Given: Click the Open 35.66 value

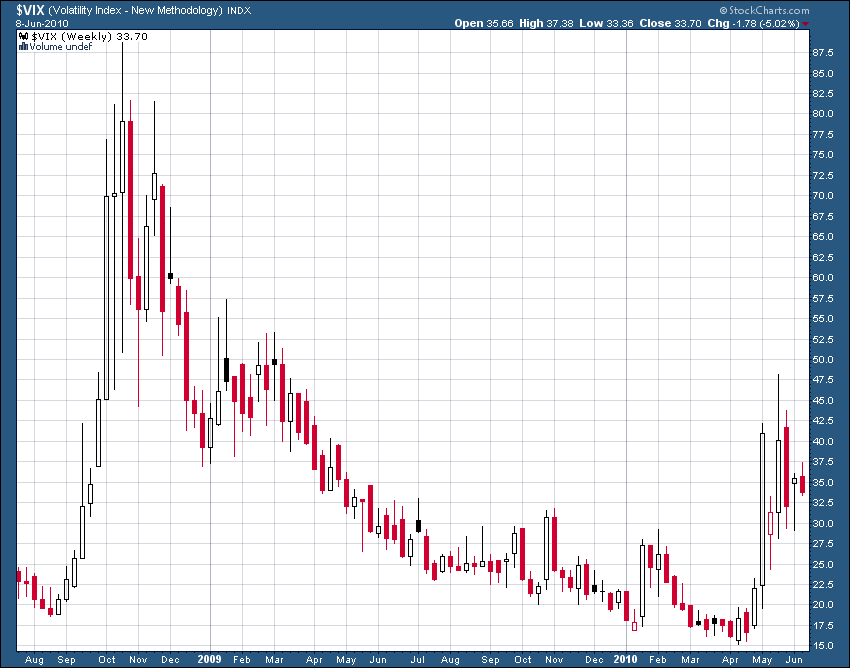Looking at the screenshot, I should (x=484, y=24).
